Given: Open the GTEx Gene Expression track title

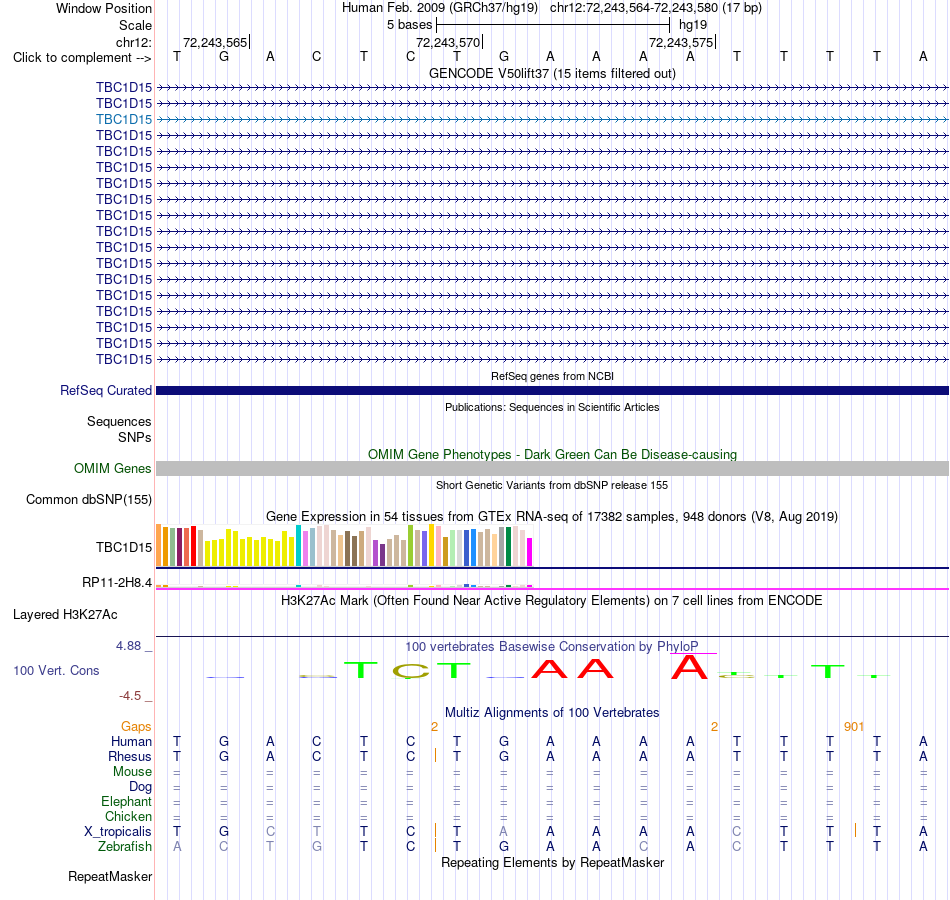Looking at the screenshot, I should click(x=552, y=516).
